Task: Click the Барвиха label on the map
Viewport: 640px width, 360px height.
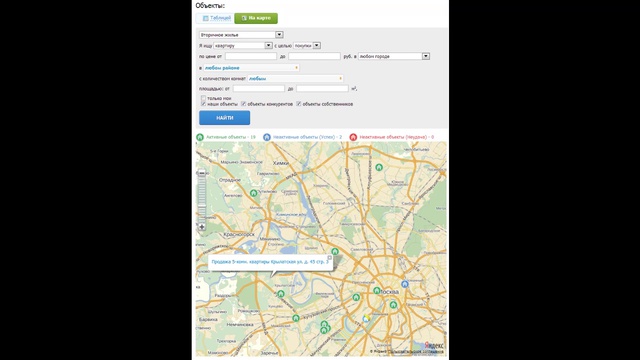Action: click(208, 320)
